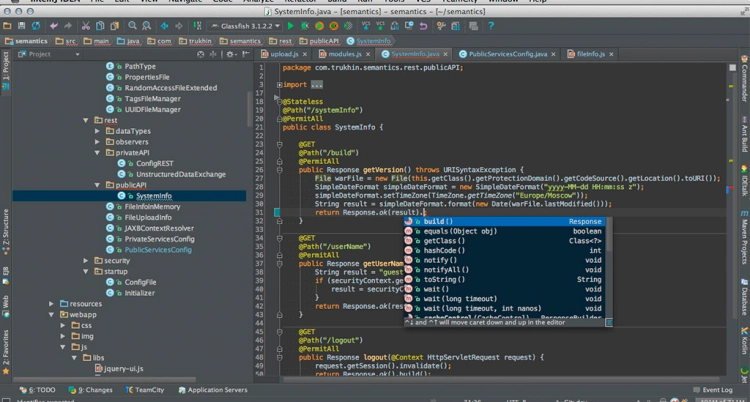Open the Application Servers tool window
The height and width of the screenshot is (402, 750).
click(x=212, y=390)
